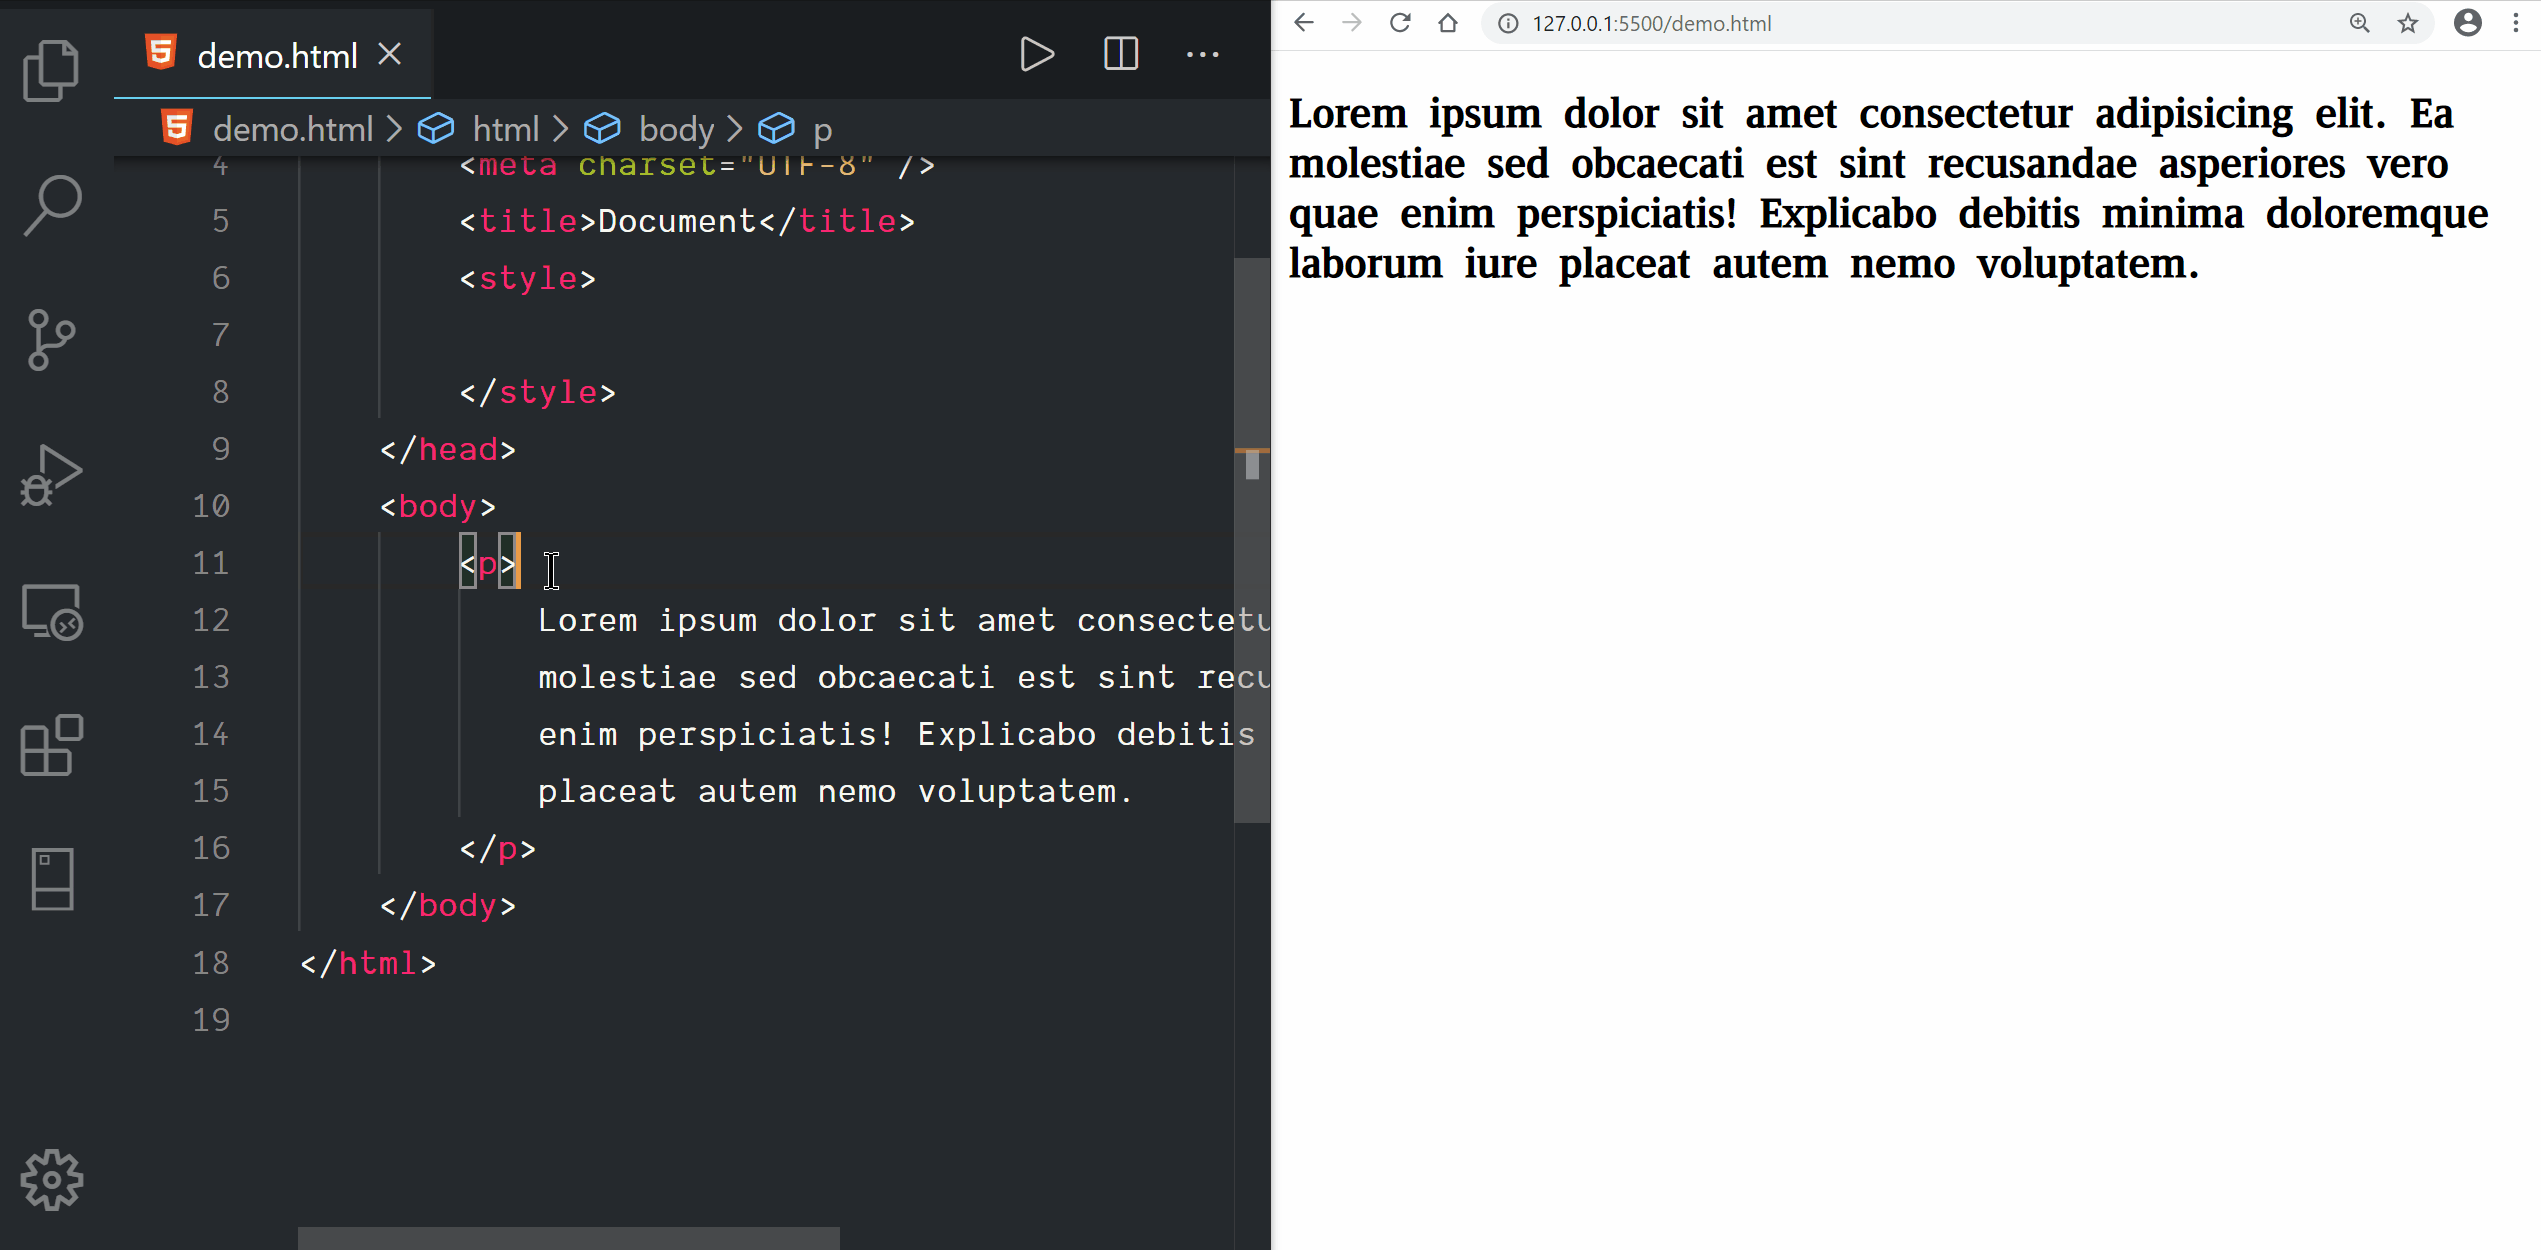This screenshot has height=1250, width=2541.
Task: Reload the browser page
Action: tap(1400, 23)
